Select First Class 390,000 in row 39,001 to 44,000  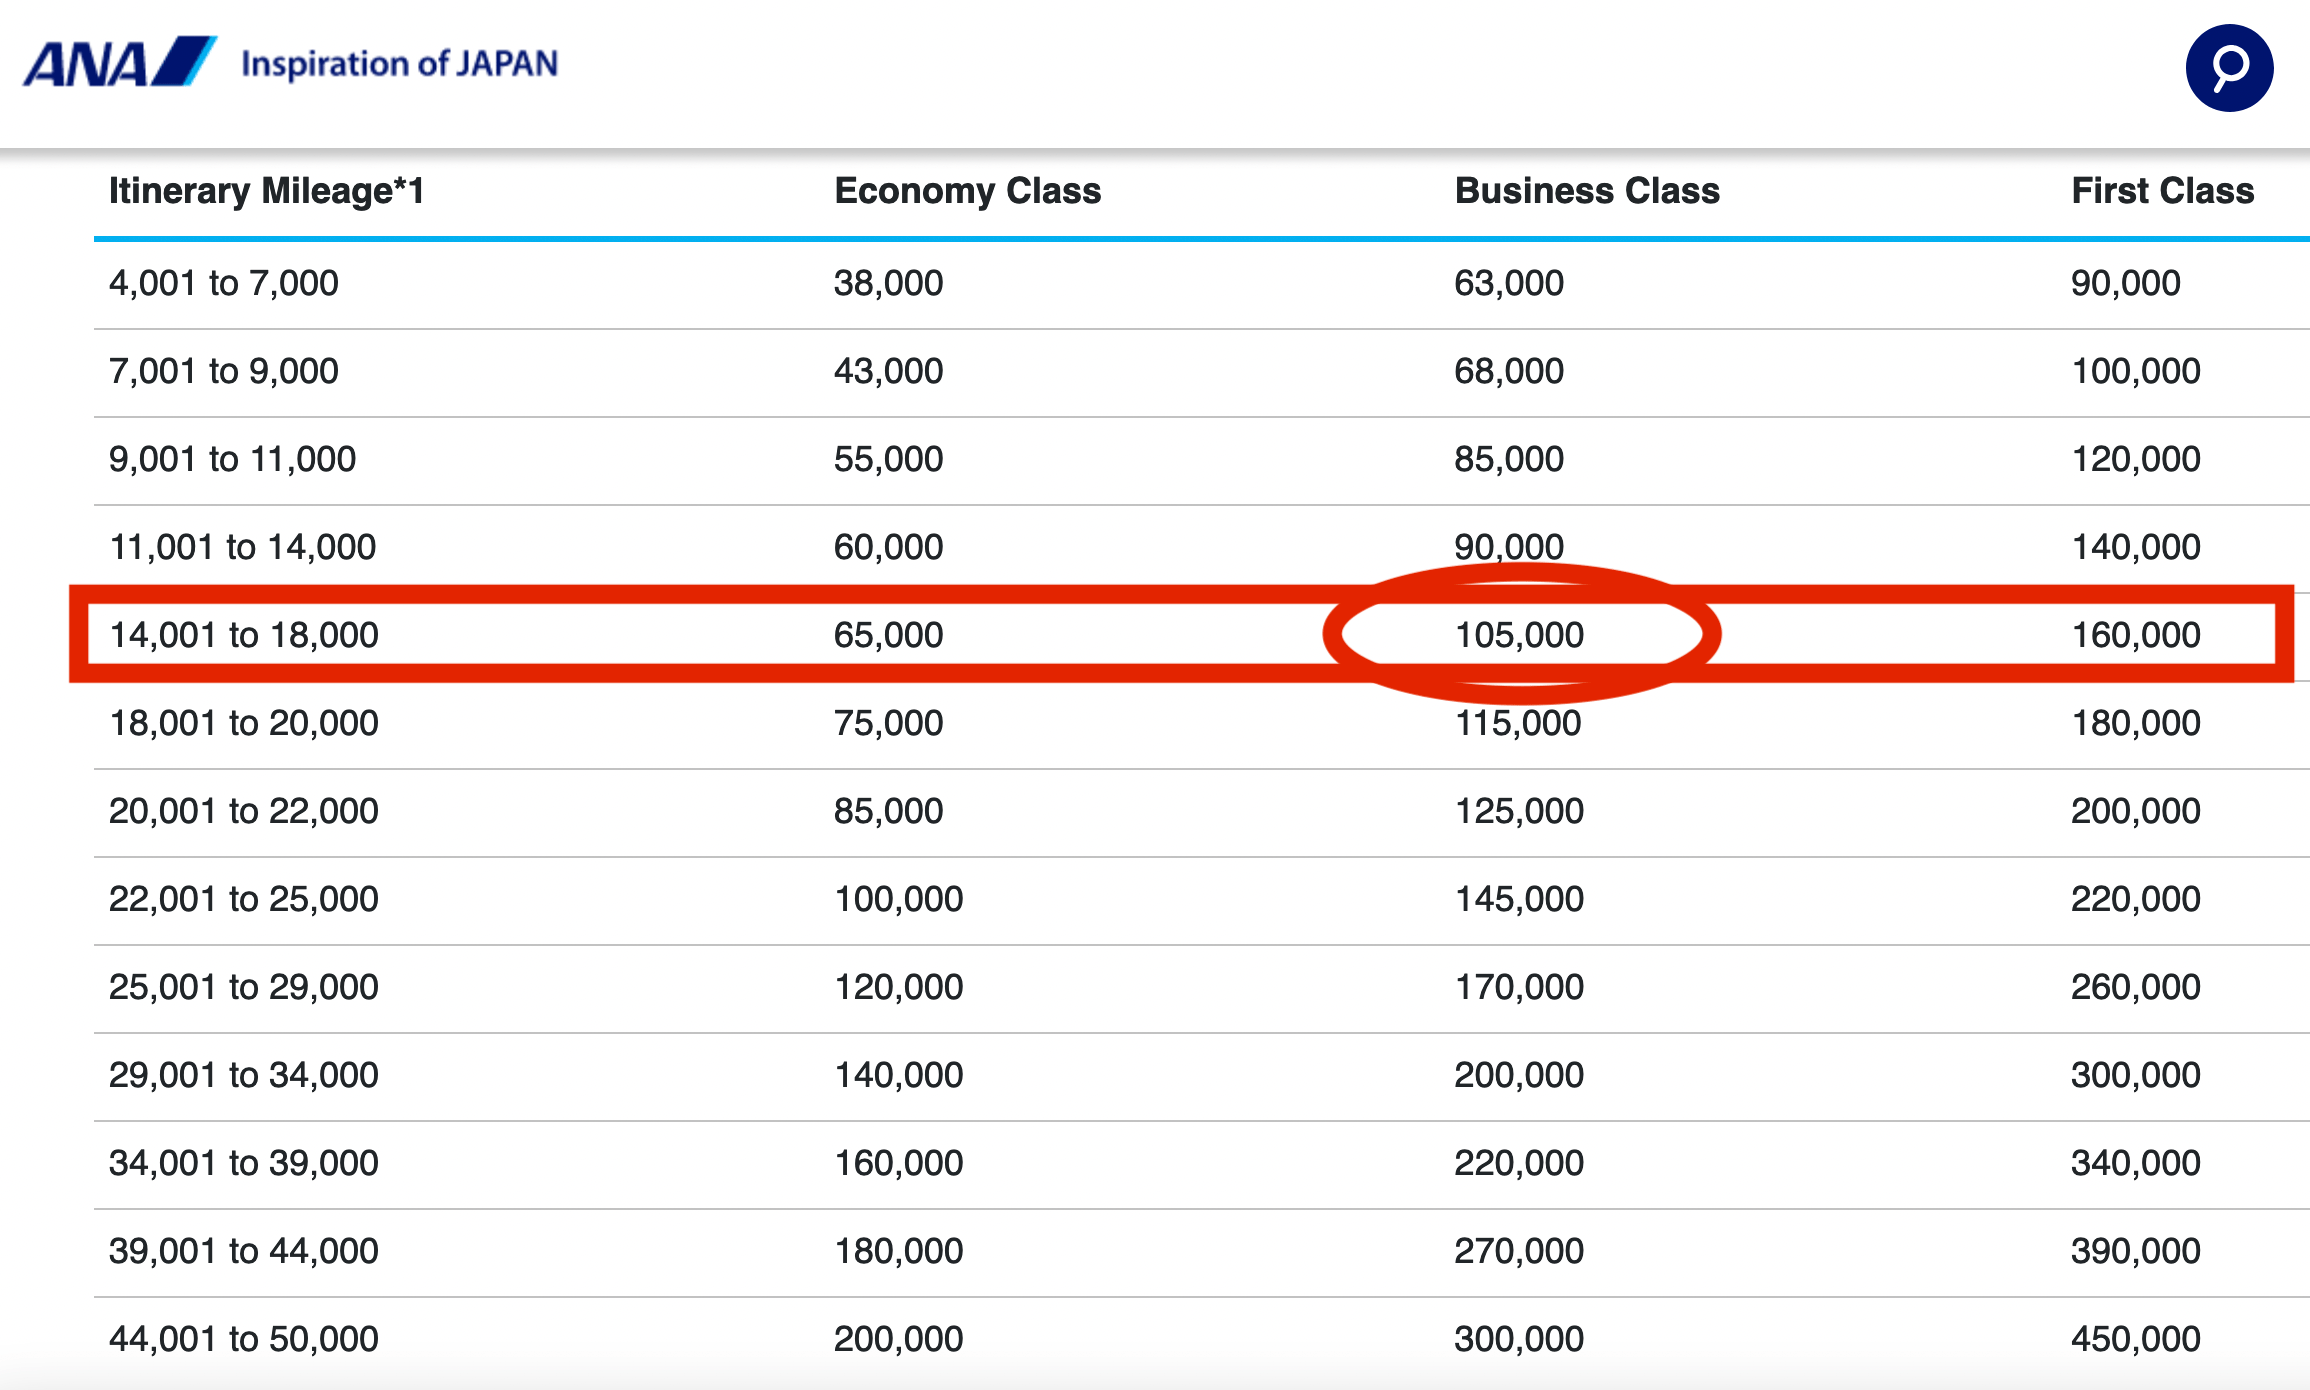point(2136,1251)
